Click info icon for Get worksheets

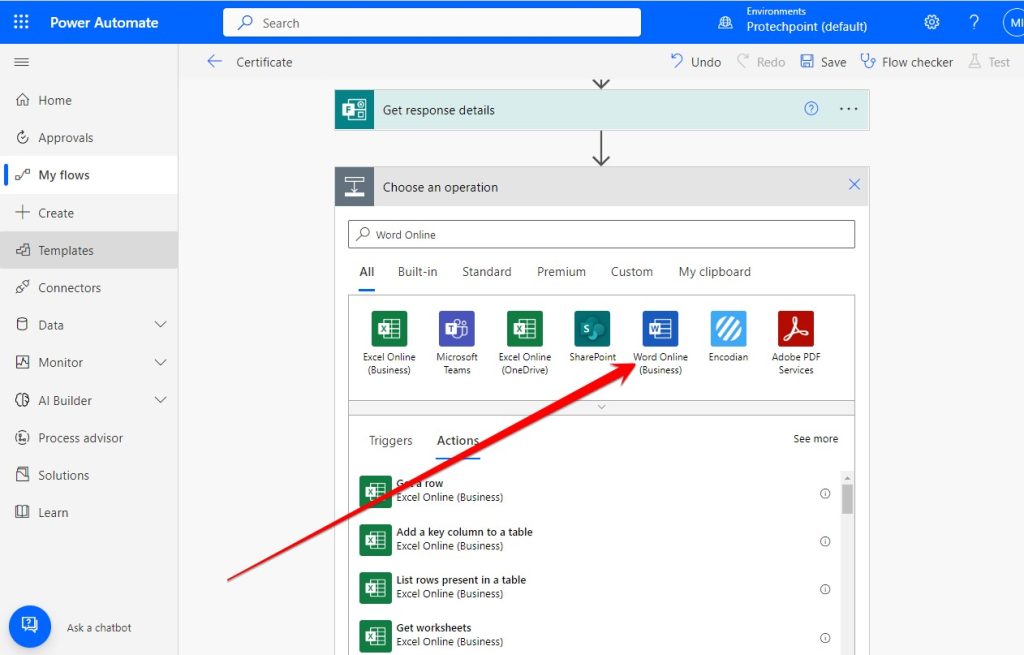[x=825, y=638]
